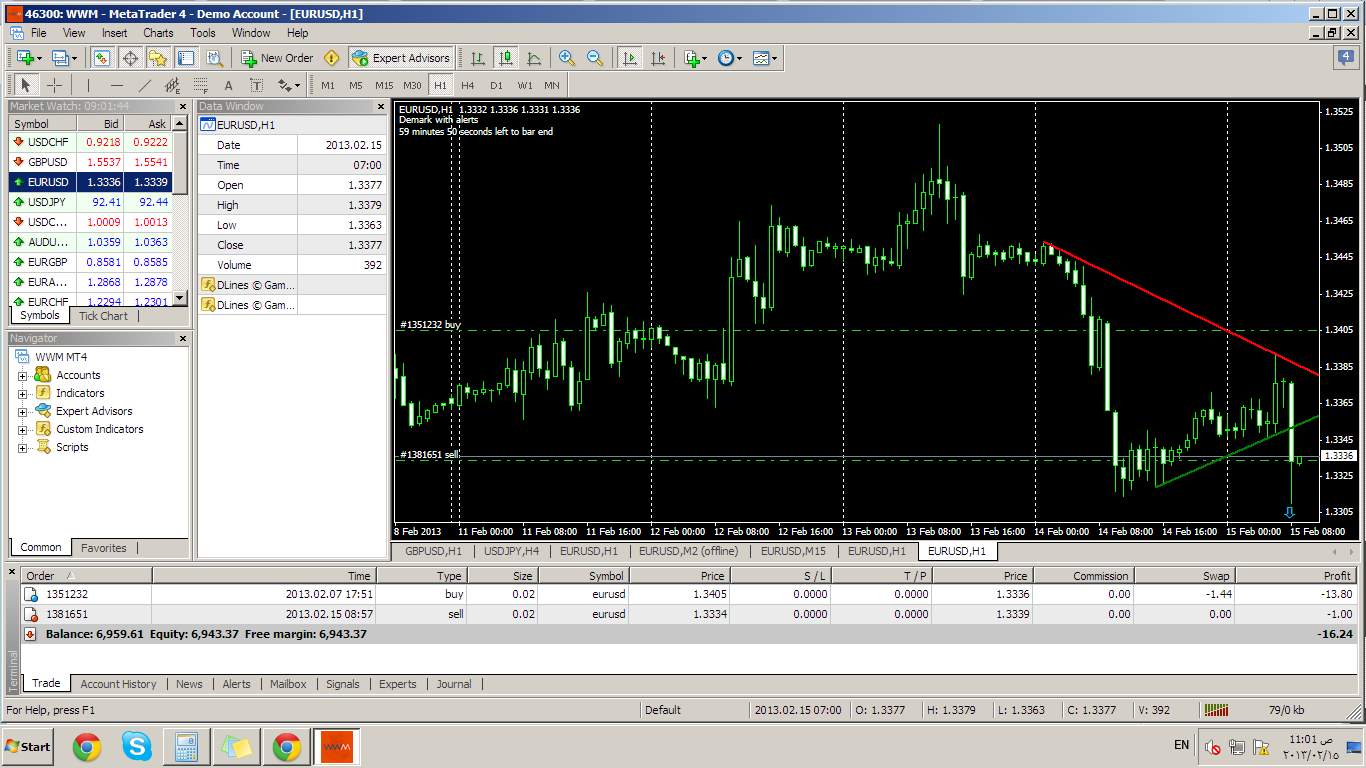Open the New Chart toolbar button
The height and width of the screenshot is (768, 1366).
[28, 58]
